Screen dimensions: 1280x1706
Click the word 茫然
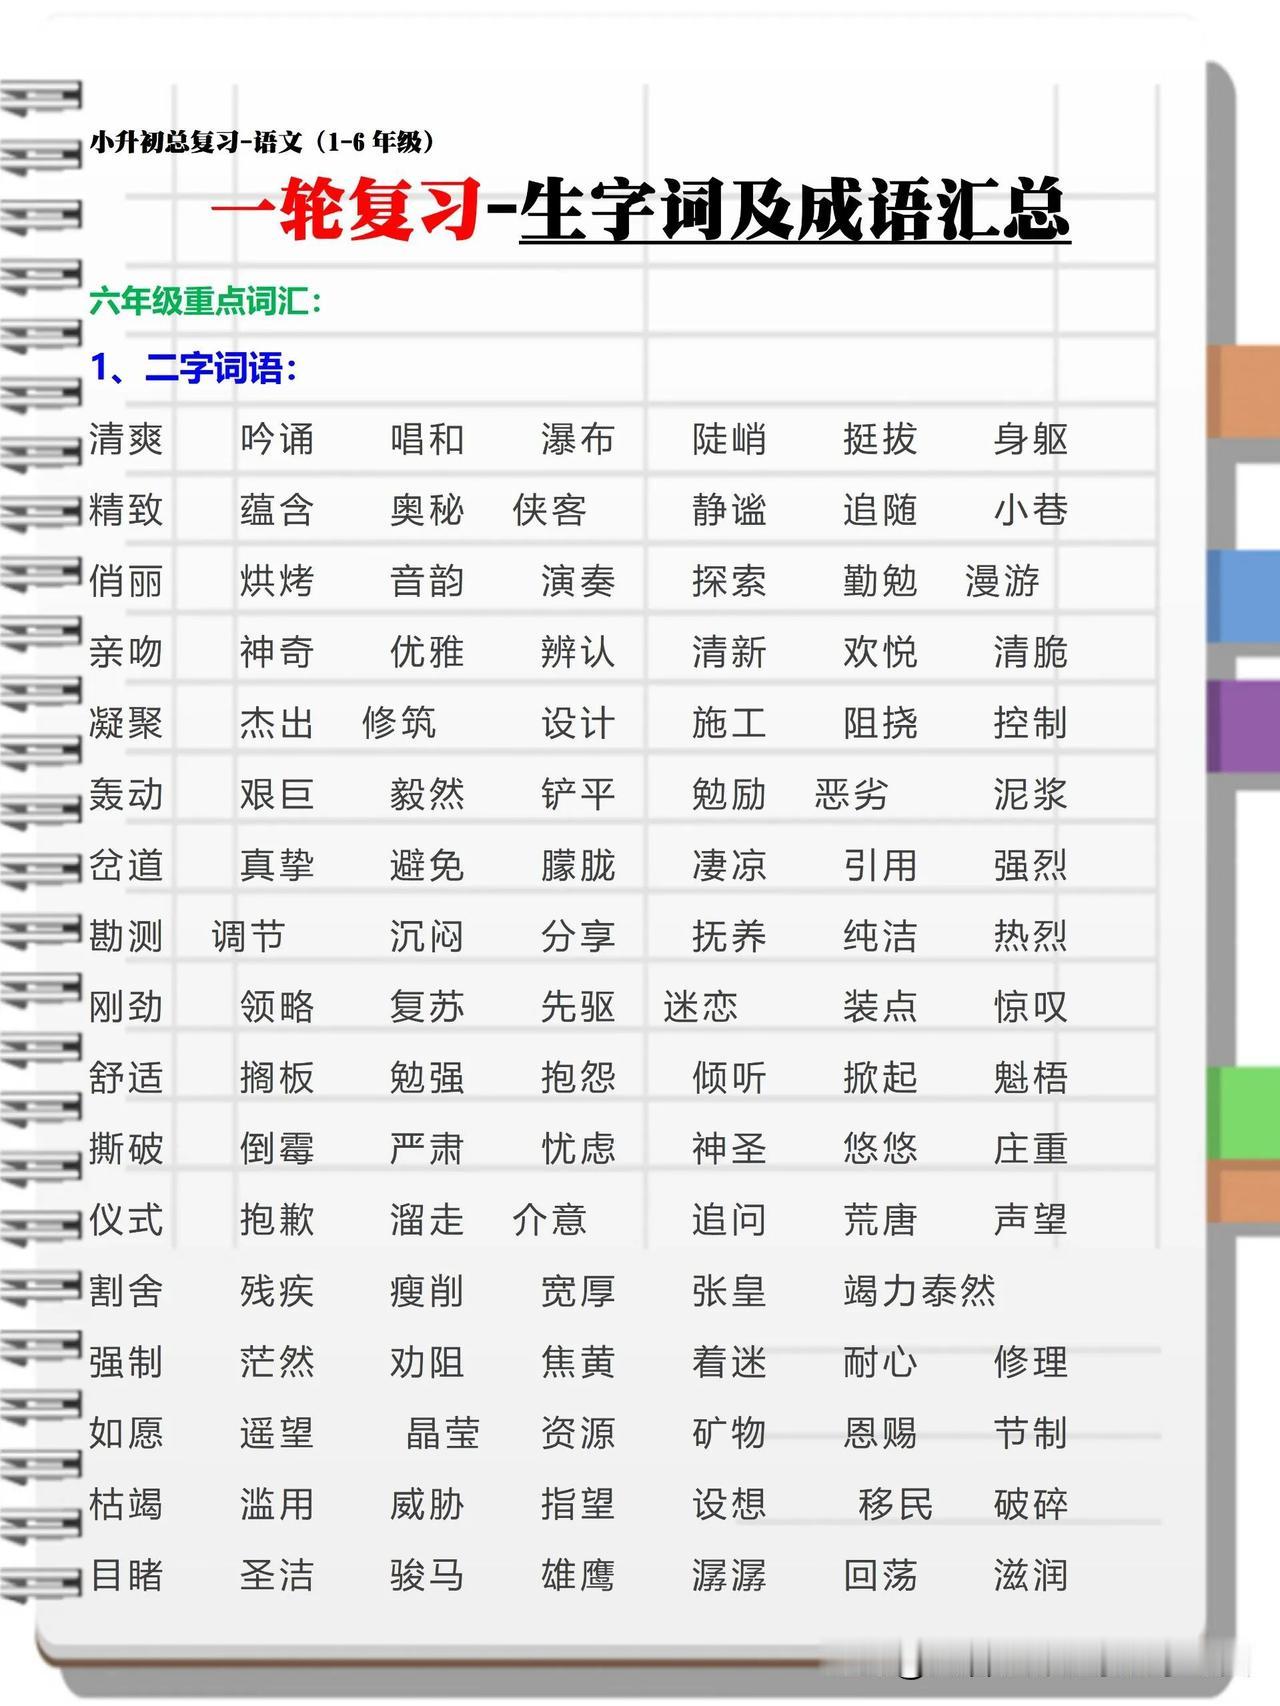(277, 1362)
